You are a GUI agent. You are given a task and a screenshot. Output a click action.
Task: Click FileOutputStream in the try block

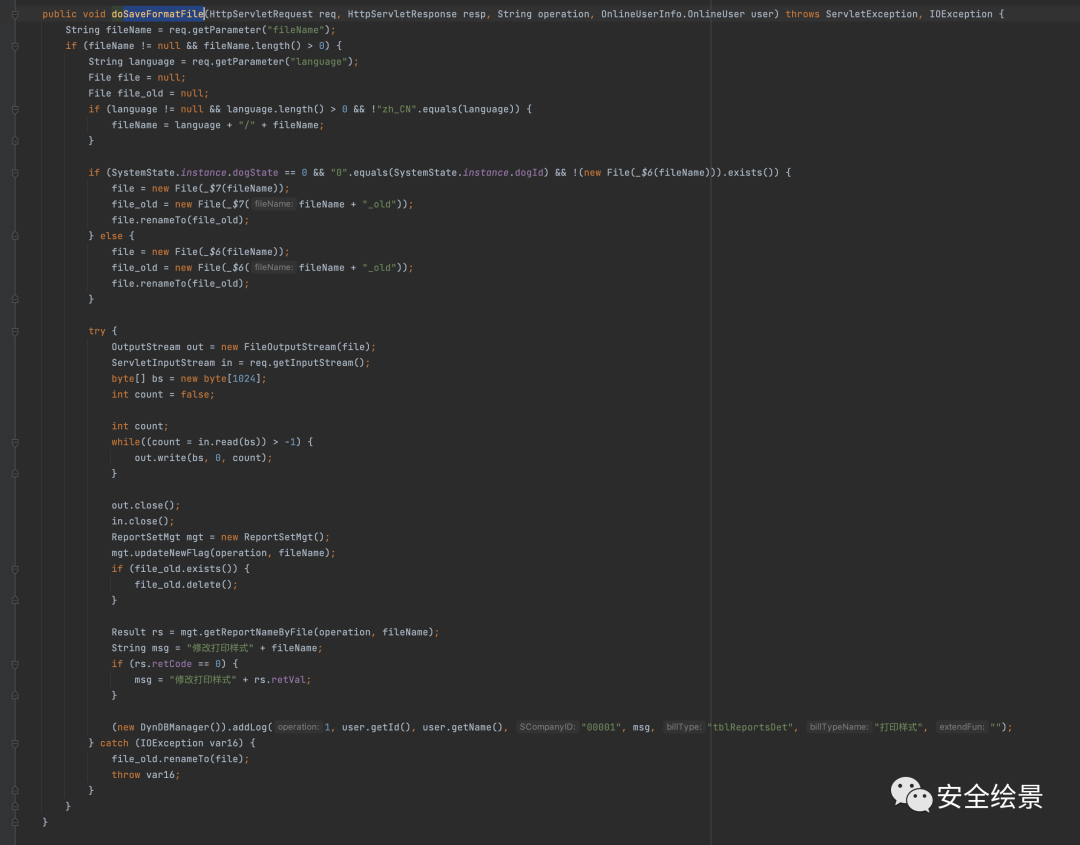(289, 347)
